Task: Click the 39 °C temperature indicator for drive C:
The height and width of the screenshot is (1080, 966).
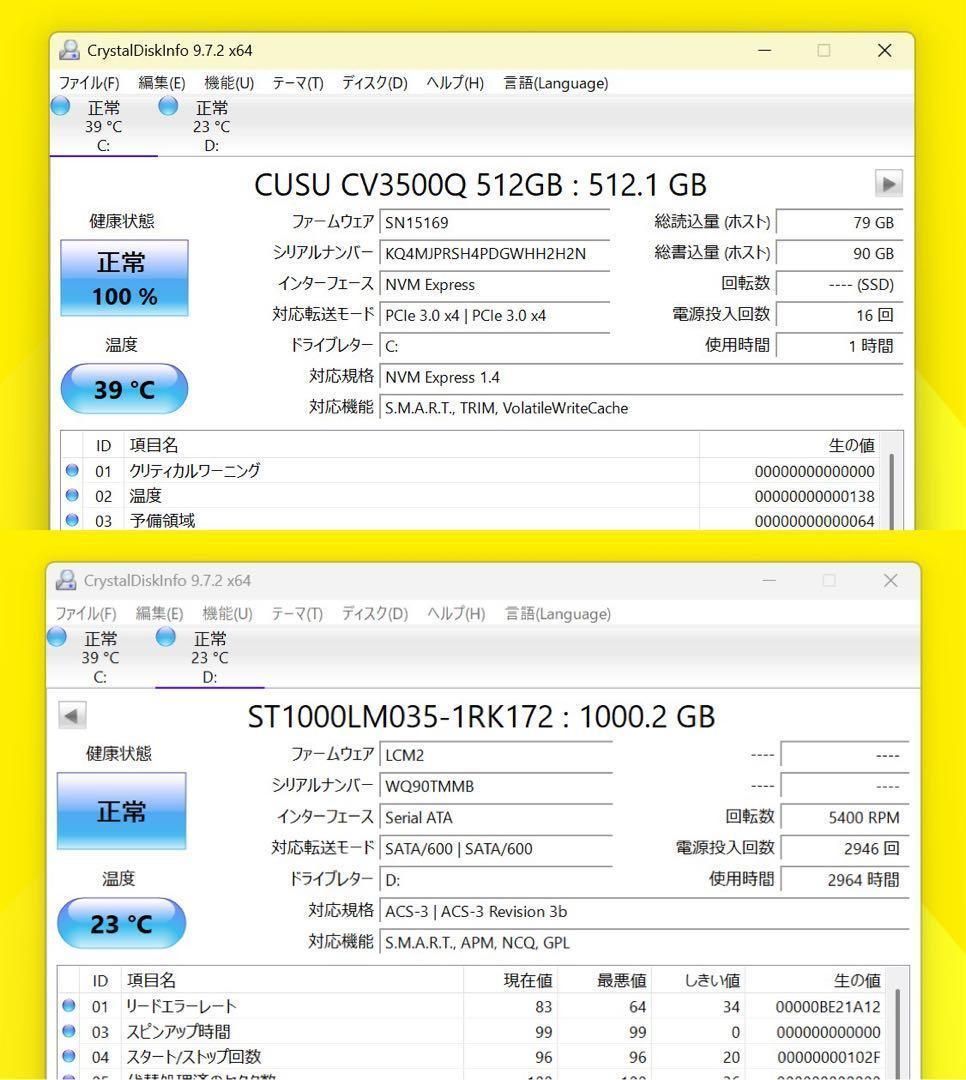Action: 123,389
